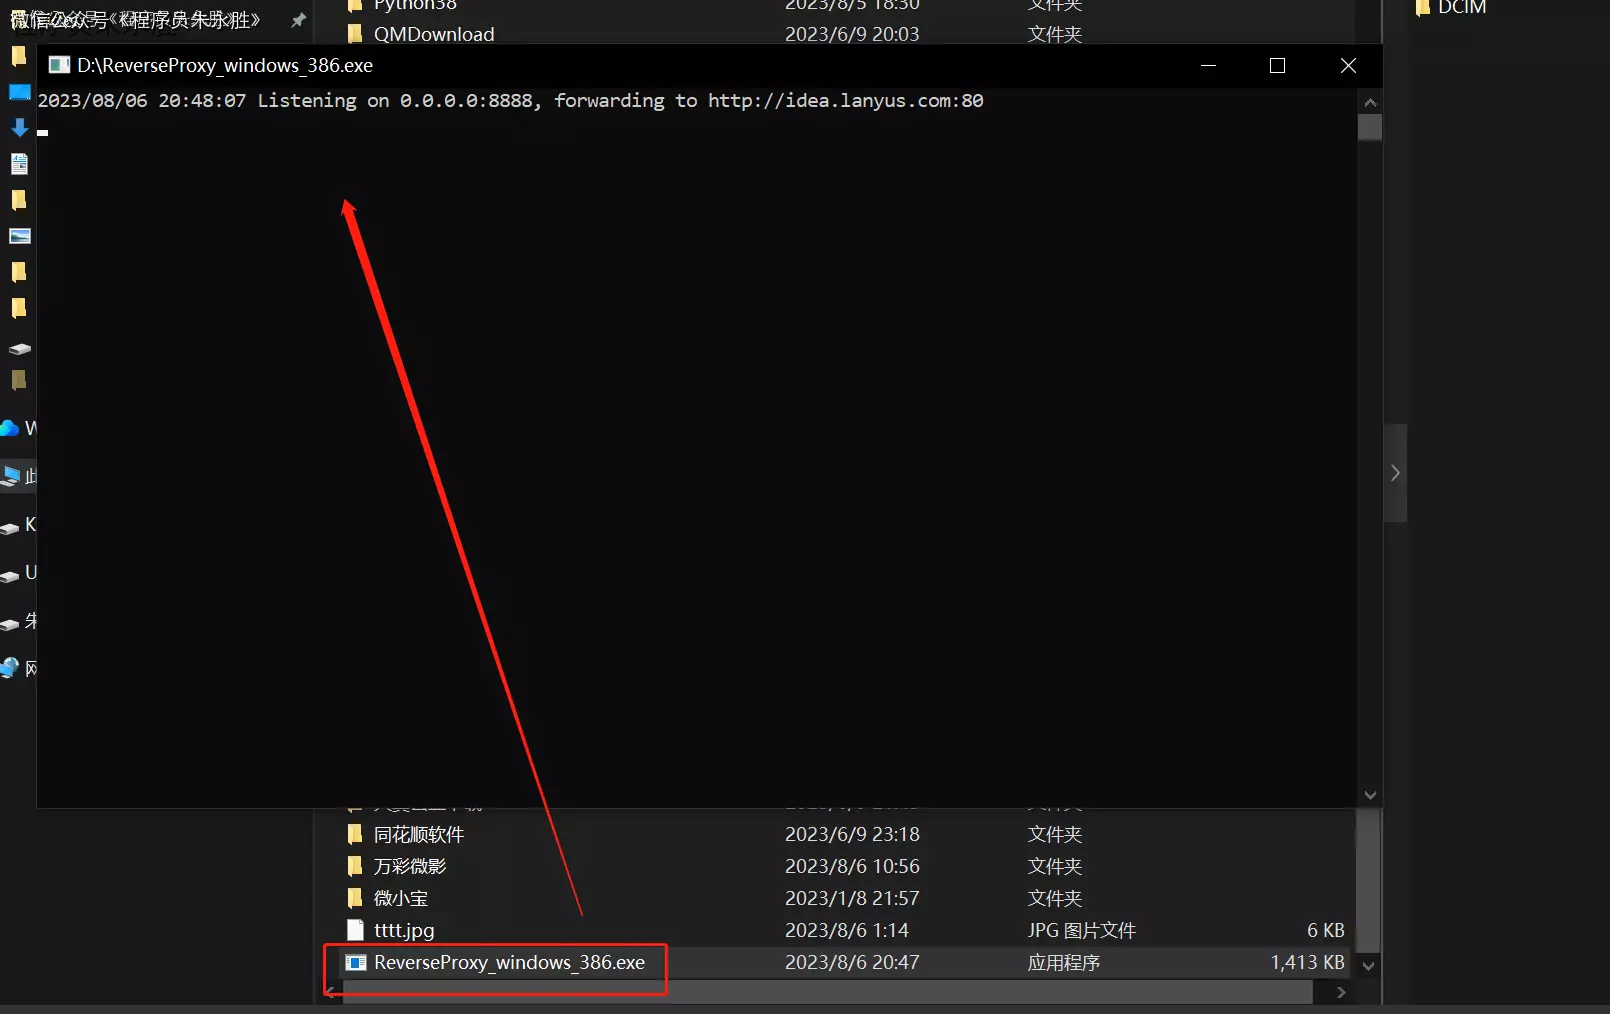The height and width of the screenshot is (1014, 1610).
Task: Select the DCIM folder icon
Action: pos(1422,8)
